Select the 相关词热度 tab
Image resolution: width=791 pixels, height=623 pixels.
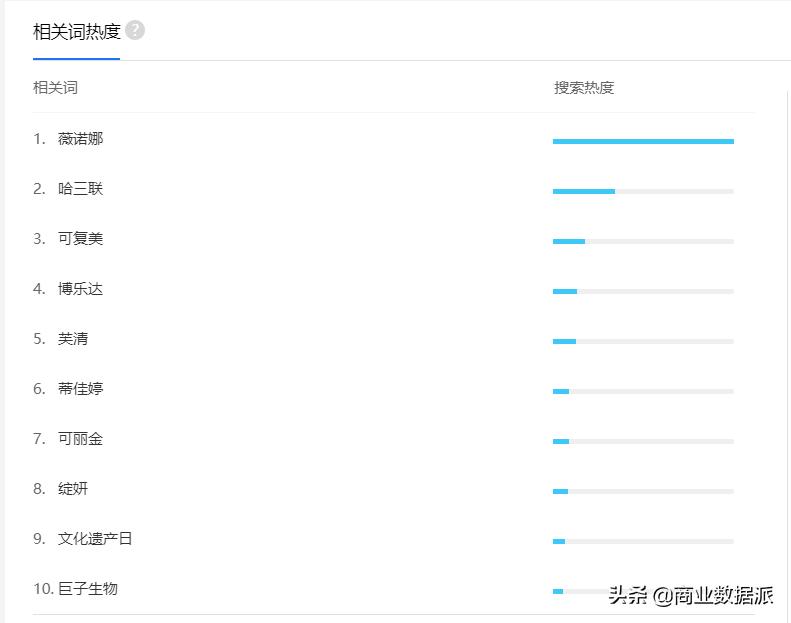point(76,31)
